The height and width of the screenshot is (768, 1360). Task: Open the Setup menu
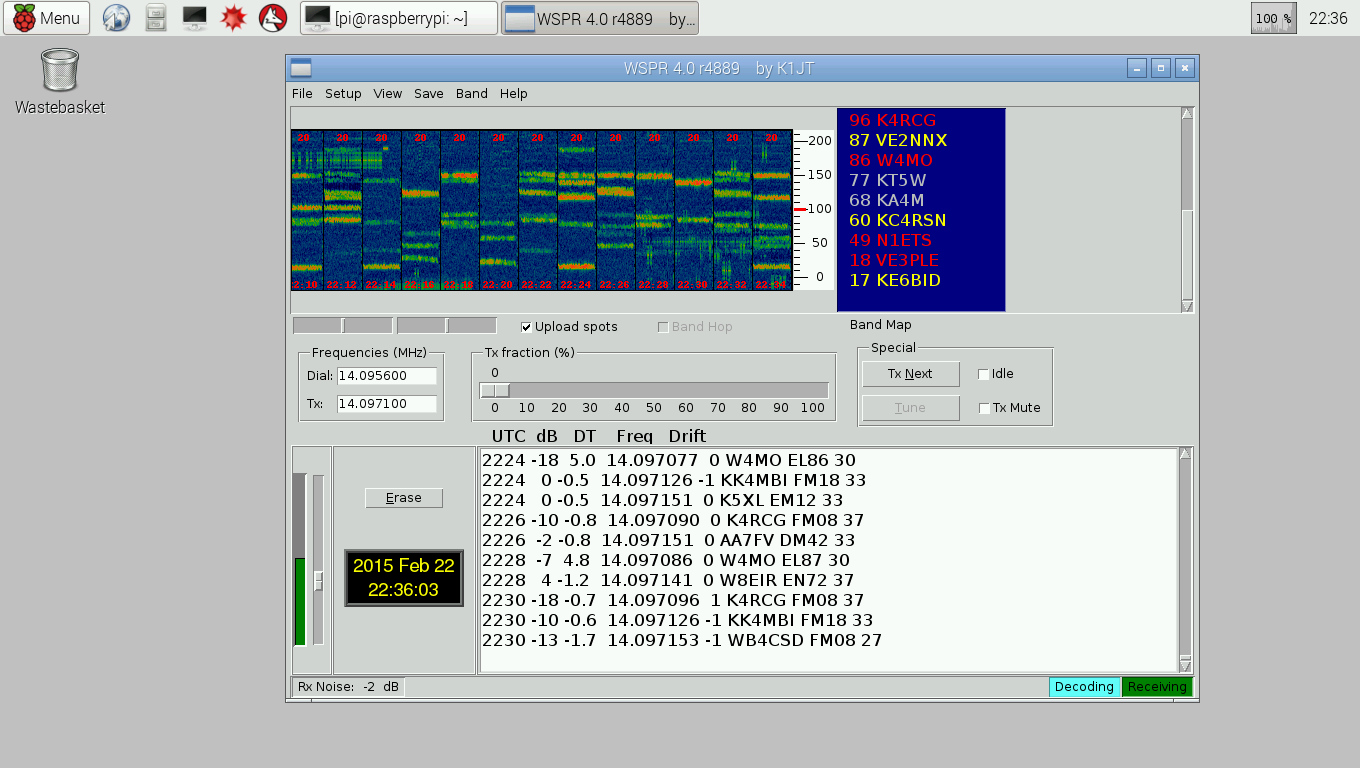point(343,94)
